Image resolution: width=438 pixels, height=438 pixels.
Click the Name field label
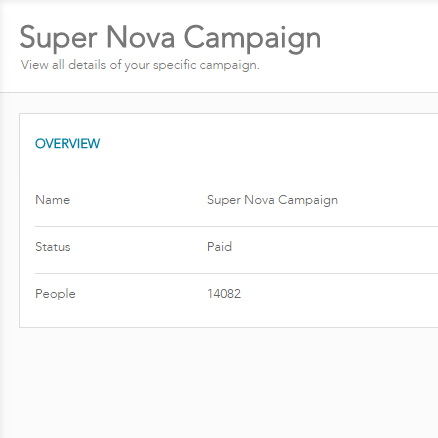[x=53, y=200]
